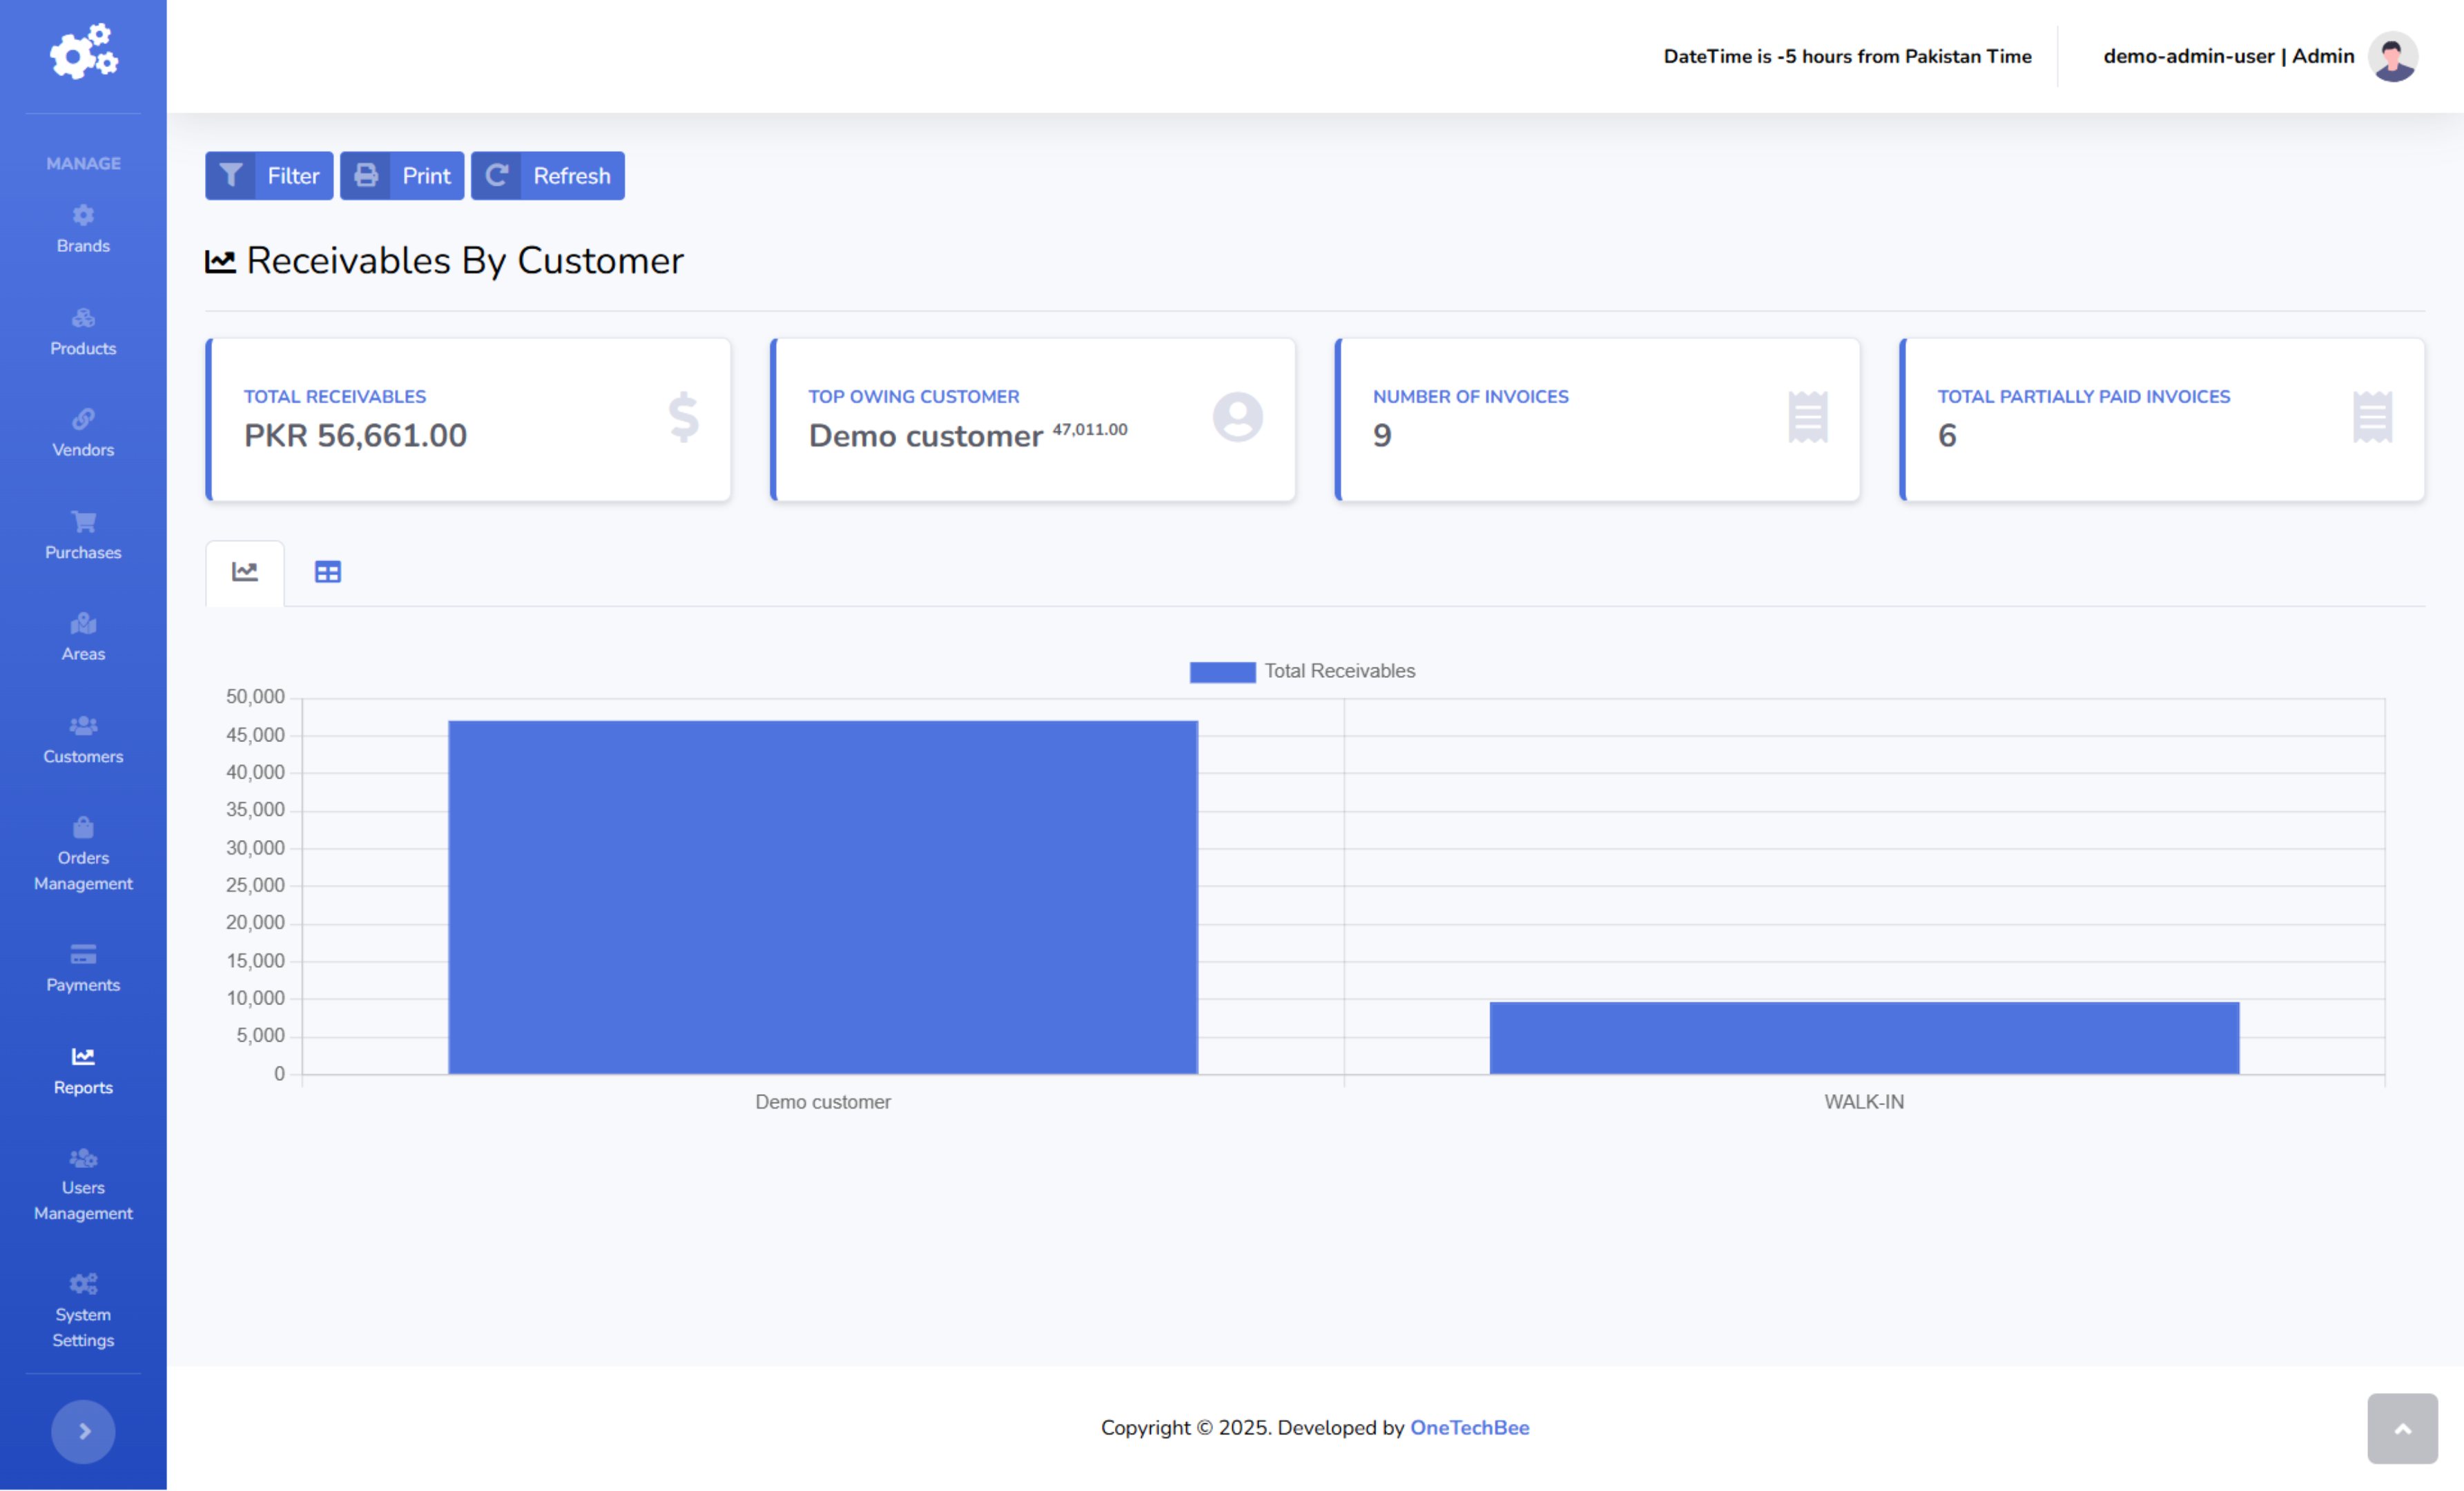The width and height of the screenshot is (2464, 1491).
Task: Switch to the table view tab
Action: [x=328, y=572]
